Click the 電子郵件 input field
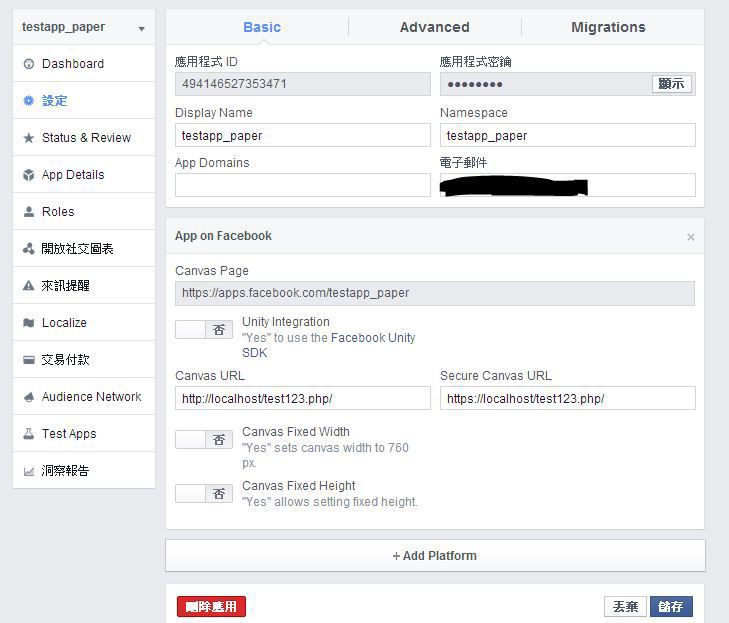729x623 pixels. [x=568, y=185]
